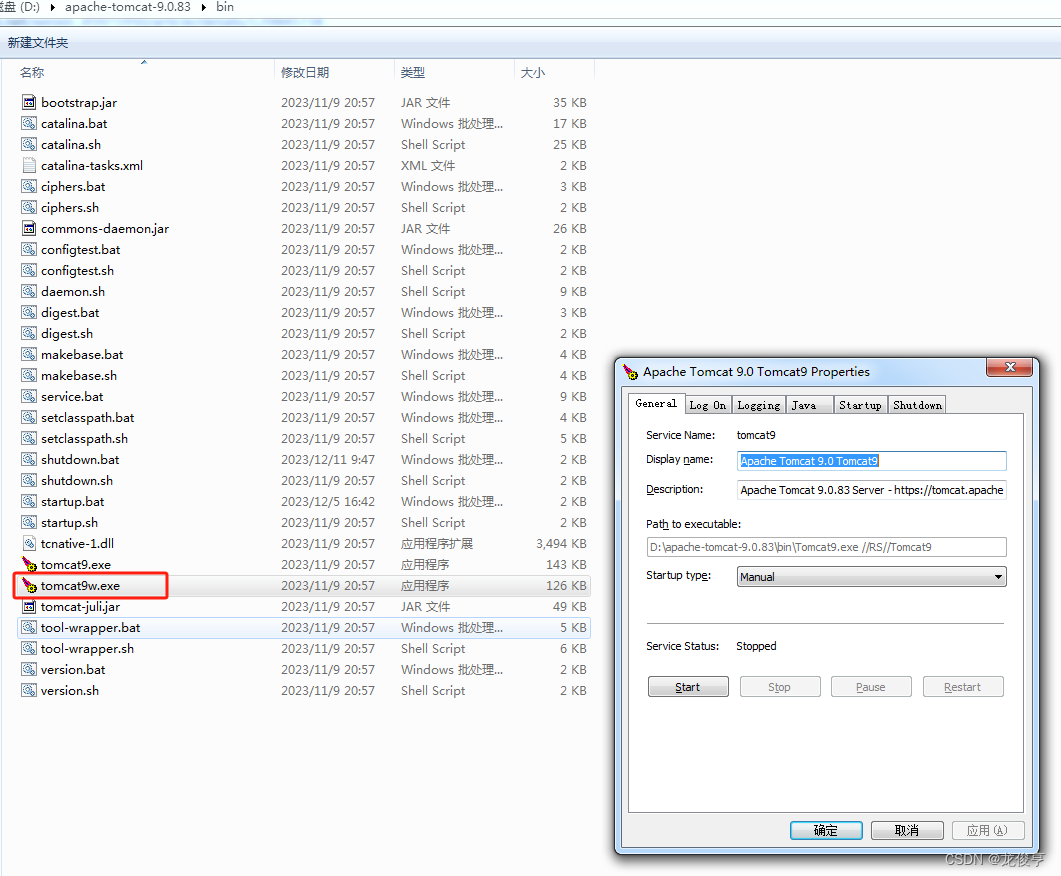Image resolution: width=1061 pixels, height=876 pixels.
Task: Expand the apache-tomcat-9.0.83 breadcrumb arrow
Action: (204, 7)
